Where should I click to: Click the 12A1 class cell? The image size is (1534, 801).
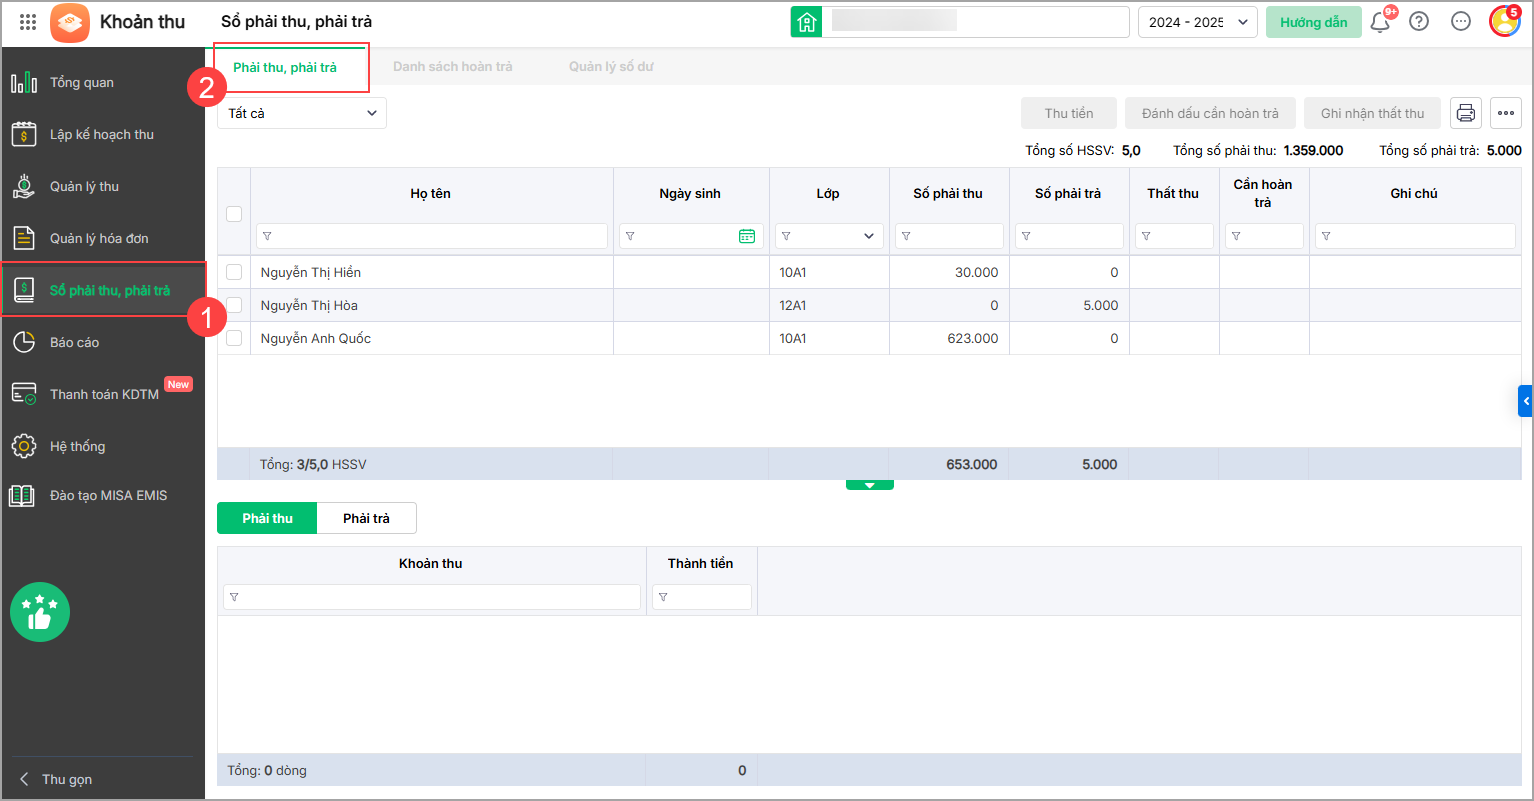tap(829, 305)
